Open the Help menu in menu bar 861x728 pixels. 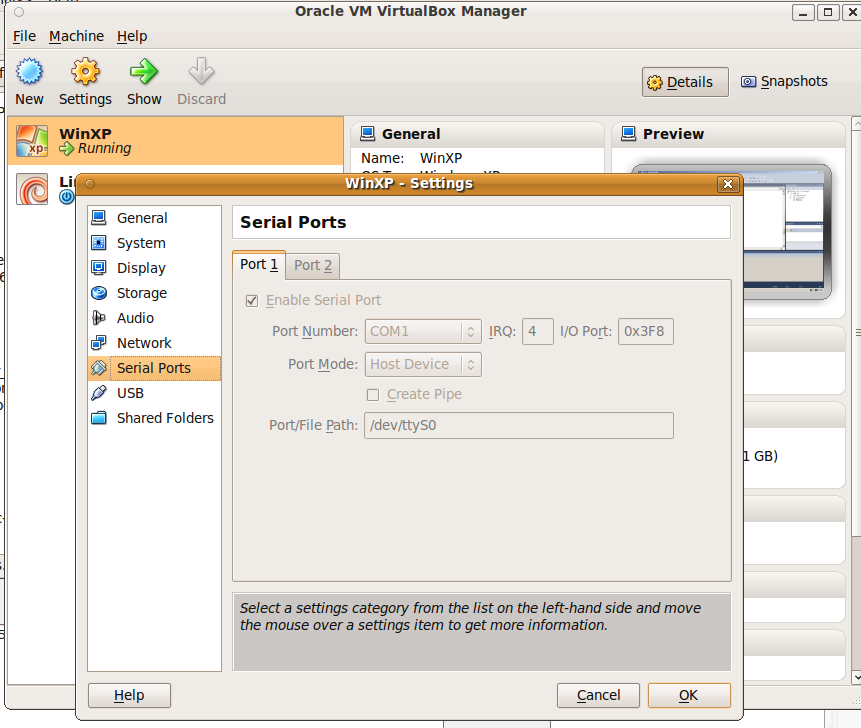132,36
